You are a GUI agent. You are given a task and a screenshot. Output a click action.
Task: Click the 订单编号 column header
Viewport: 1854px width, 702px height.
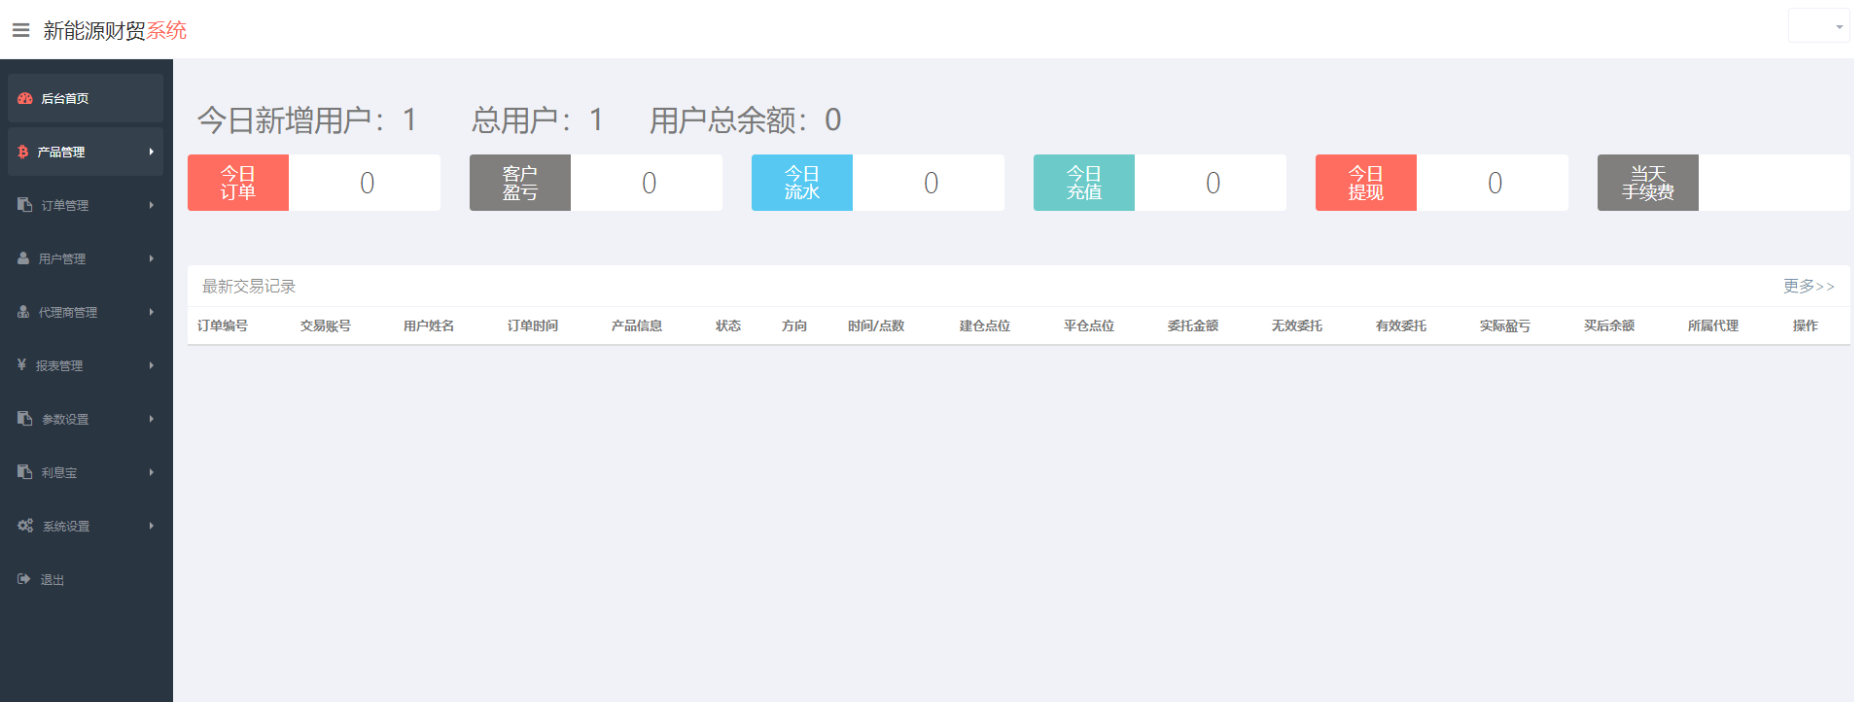click(222, 326)
